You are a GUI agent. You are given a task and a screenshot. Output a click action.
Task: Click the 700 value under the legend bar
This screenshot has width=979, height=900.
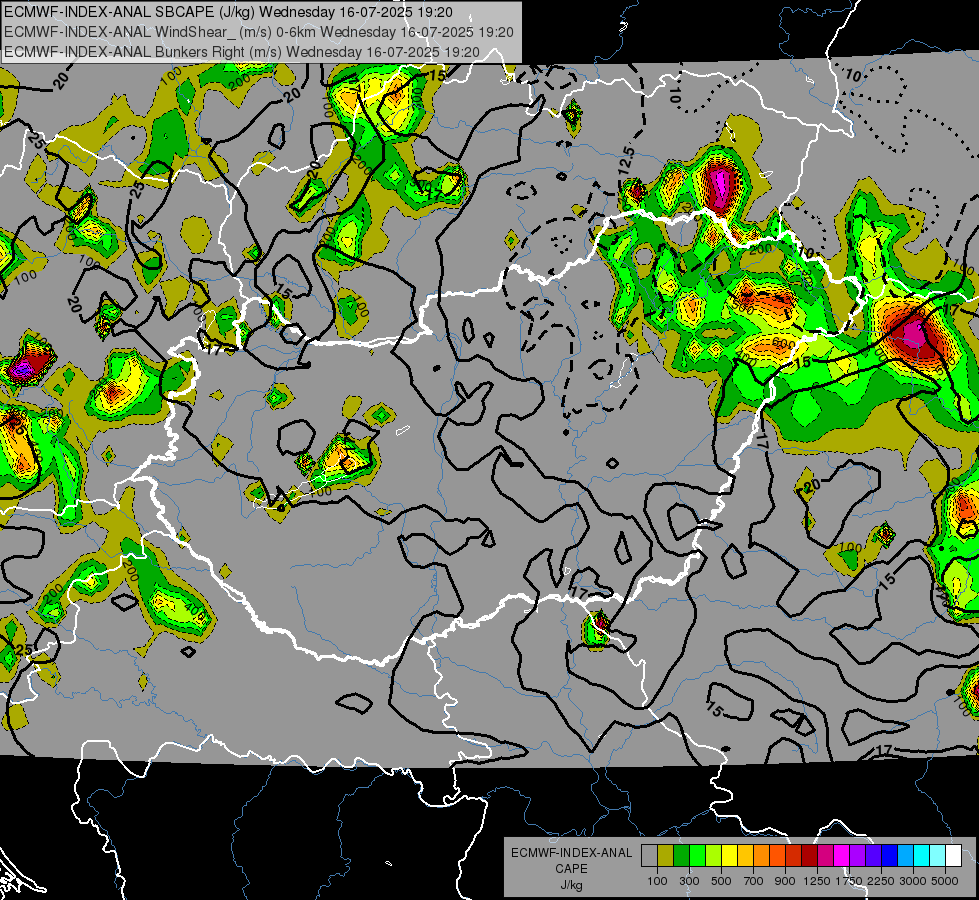click(x=754, y=881)
